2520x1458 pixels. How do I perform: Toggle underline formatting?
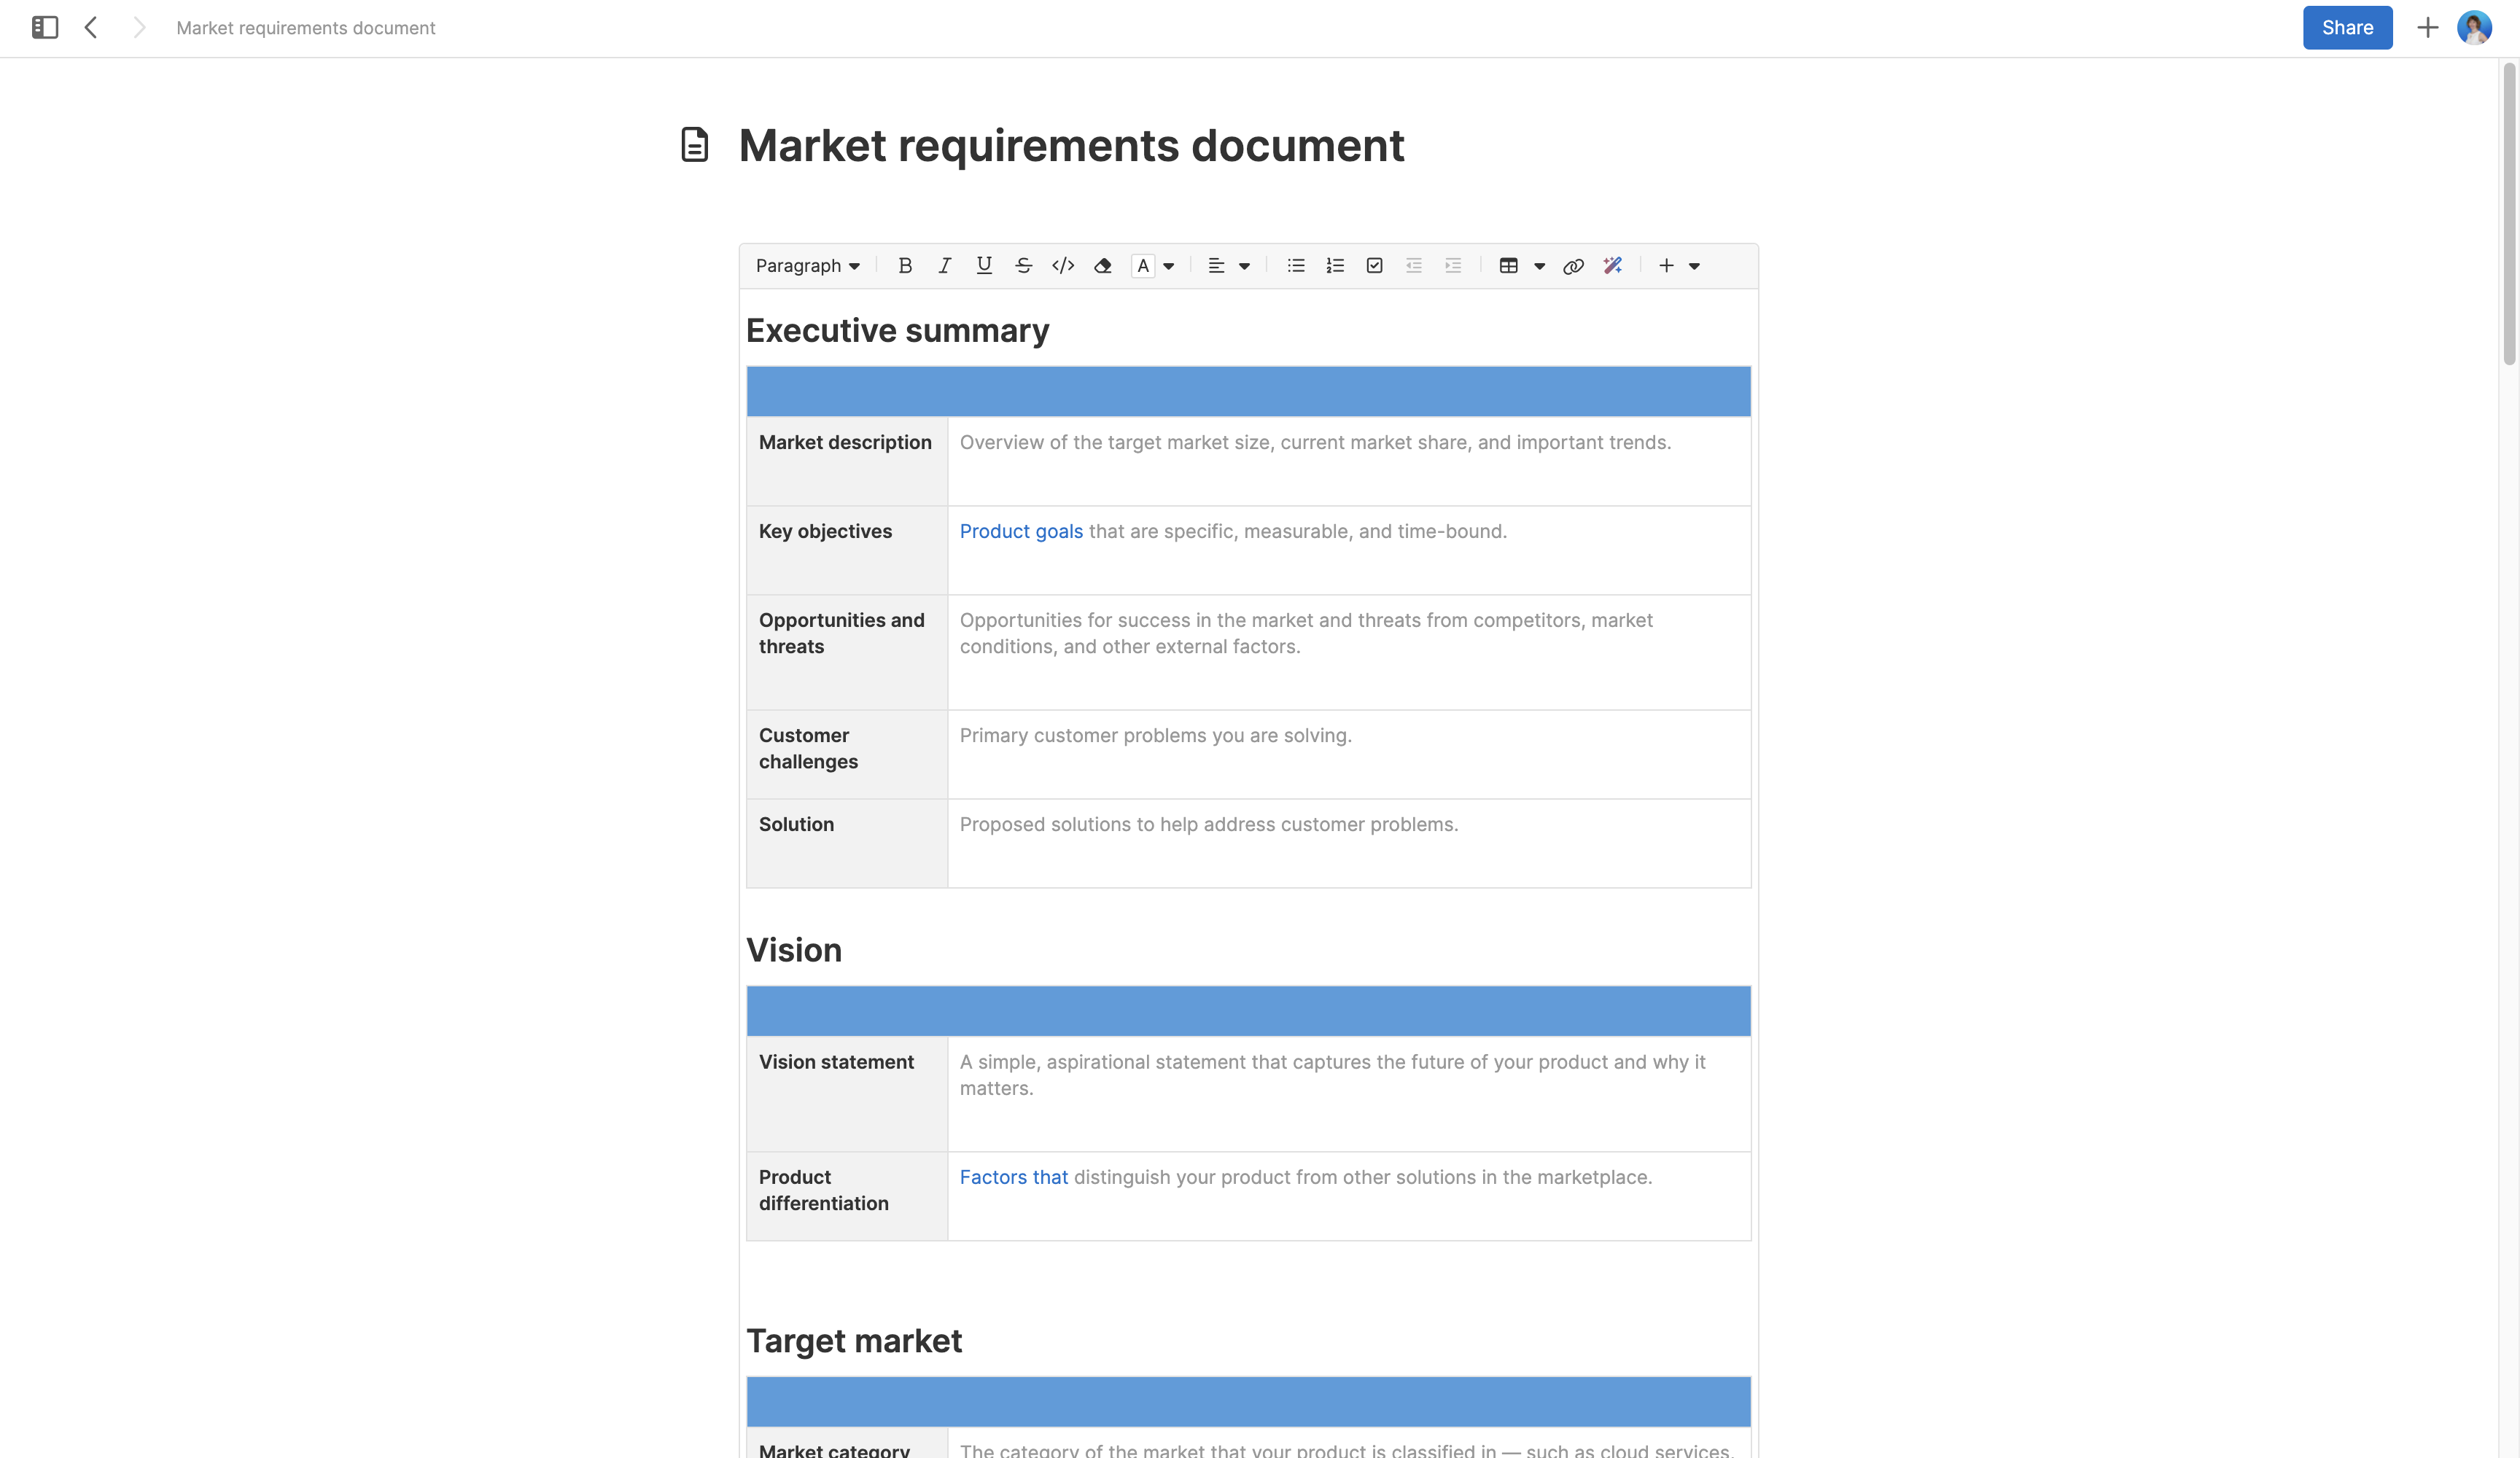pyautogui.click(x=984, y=266)
